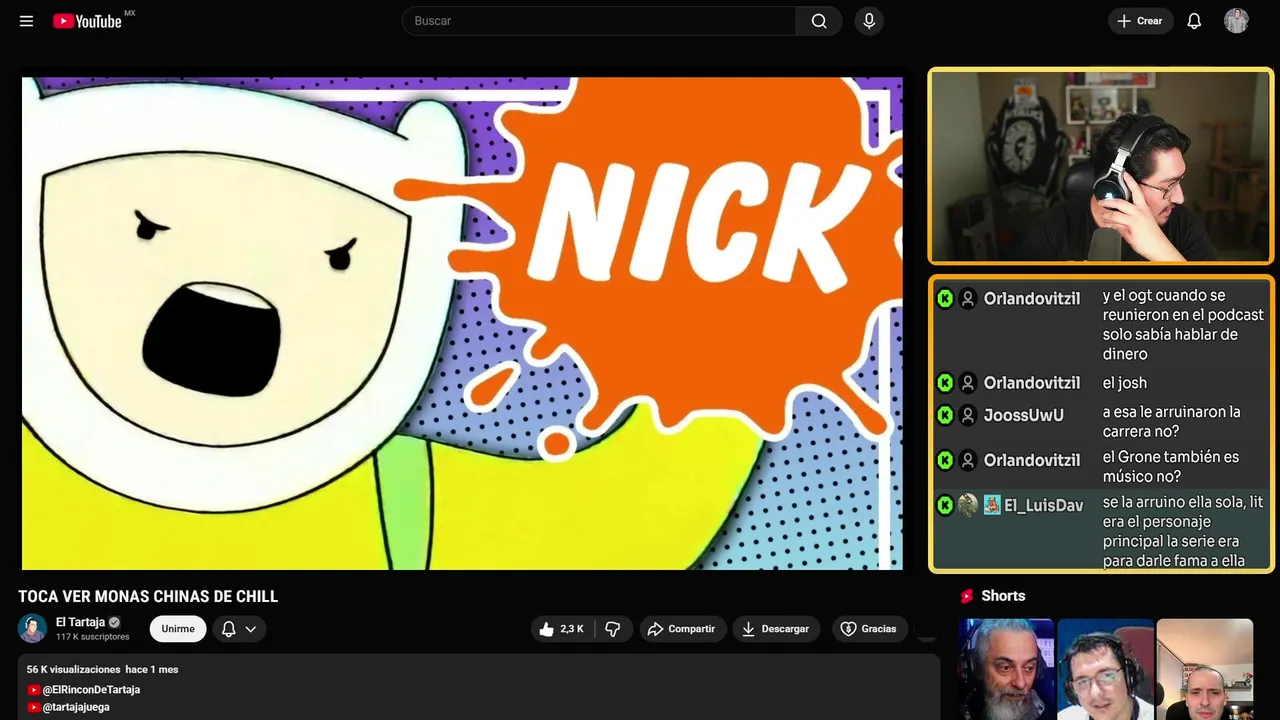The width and height of the screenshot is (1280, 720).
Task: Expand notification options chevron
Action: (x=251, y=629)
